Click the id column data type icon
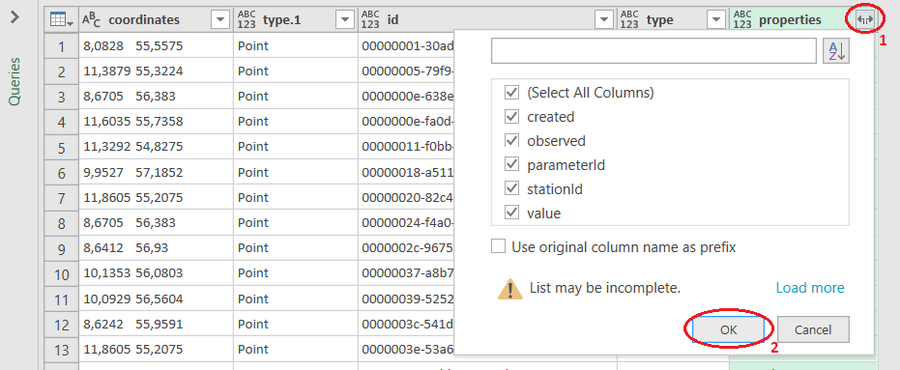The image size is (900, 370). (x=371, y=20)
